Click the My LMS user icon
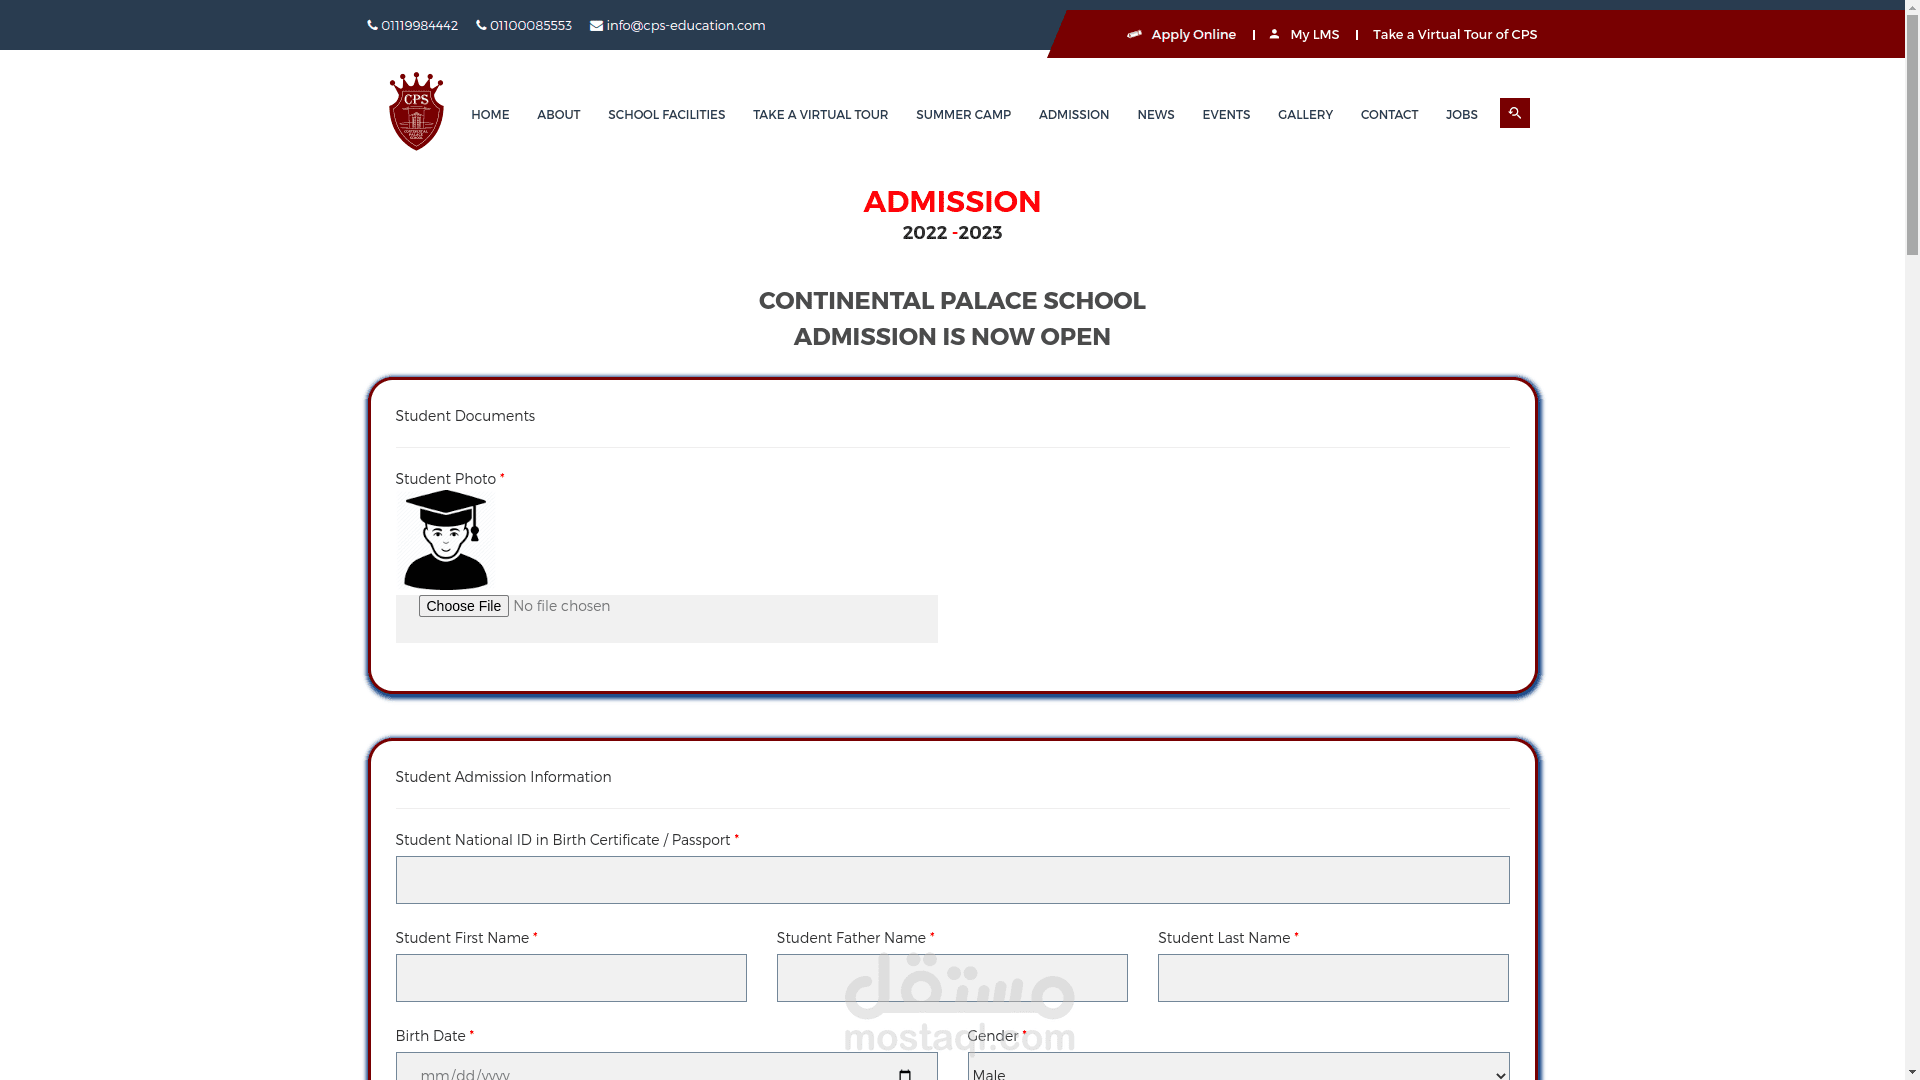The height and width of the screenshot is (1080, 1920). pos(1274,34)
